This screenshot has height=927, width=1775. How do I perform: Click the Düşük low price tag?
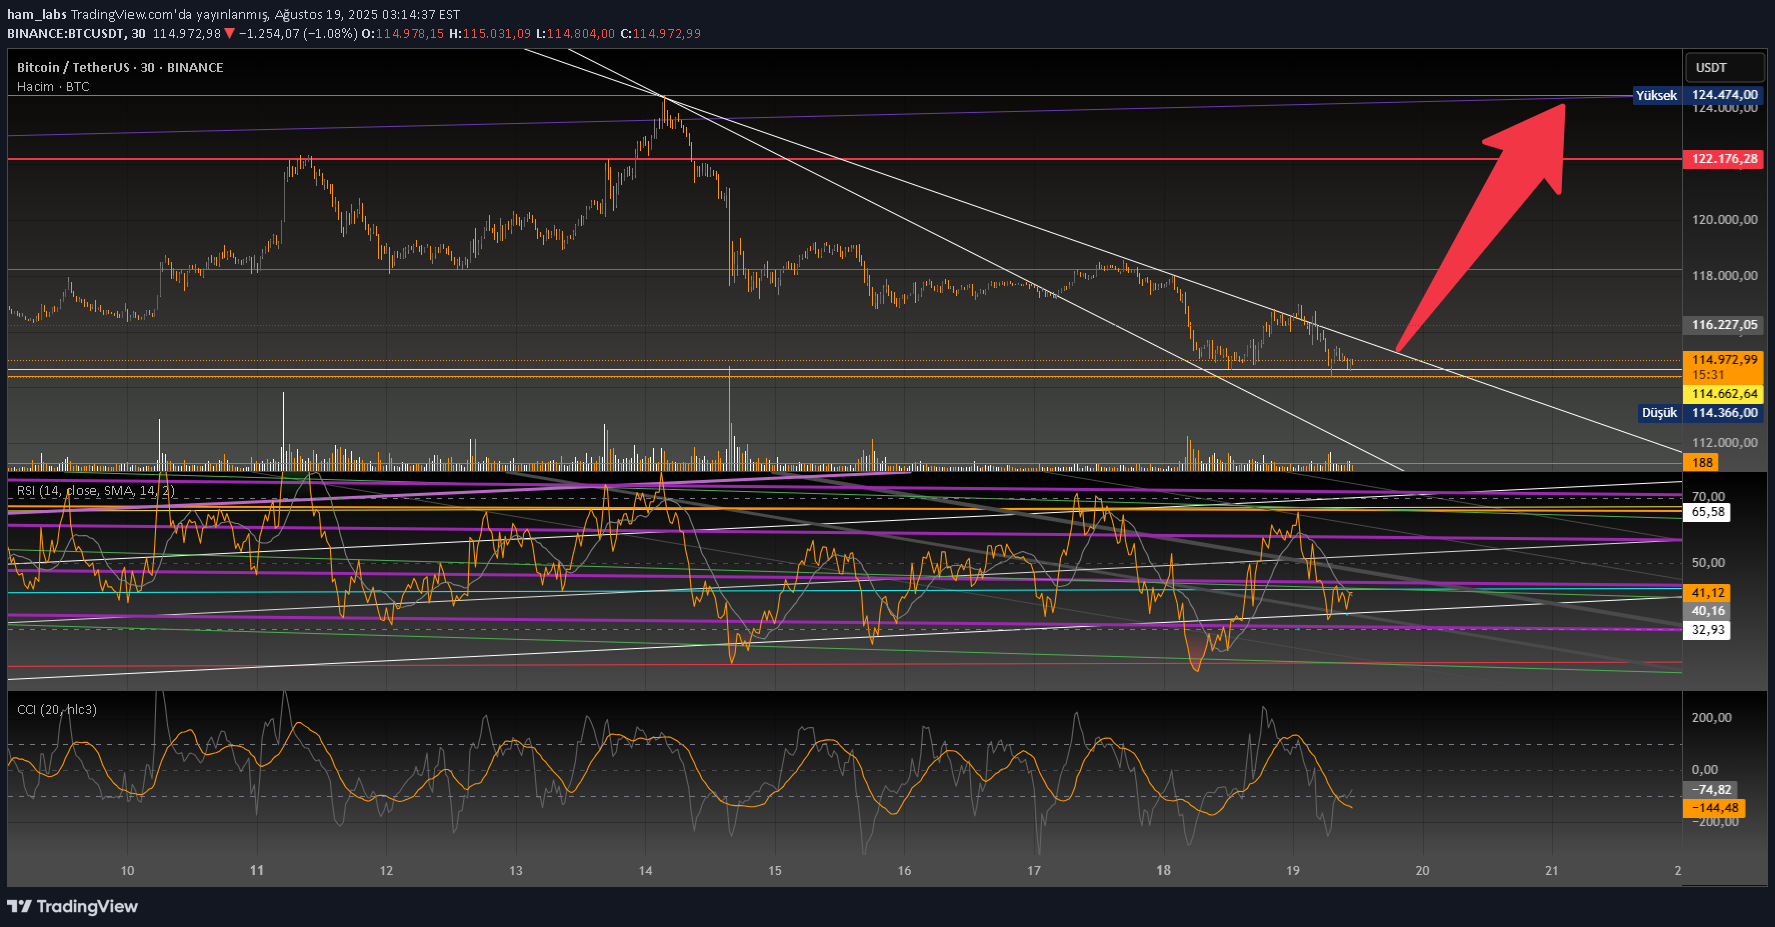(x=1659, y=413)
